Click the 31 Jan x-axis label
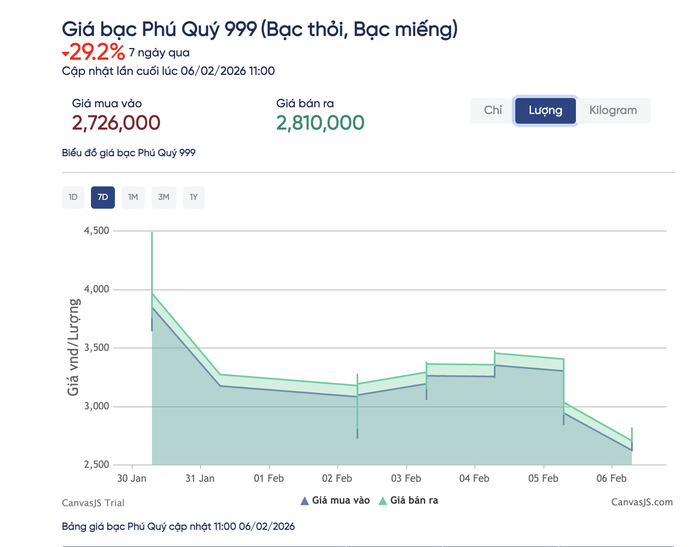This screenshot has width=698, height=547. pyautogui.click(x=200, y=478)
